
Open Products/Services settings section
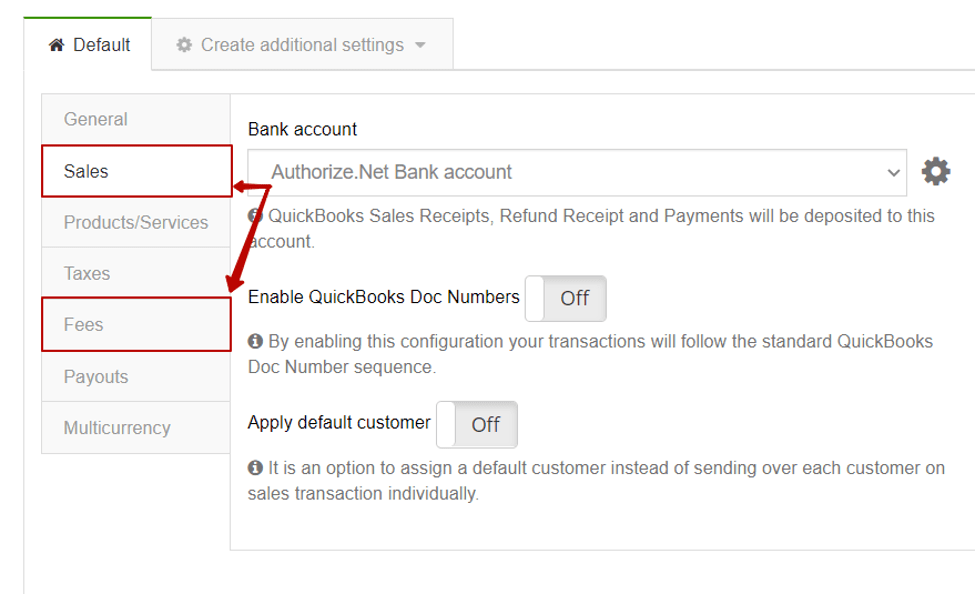pos(136,222)
